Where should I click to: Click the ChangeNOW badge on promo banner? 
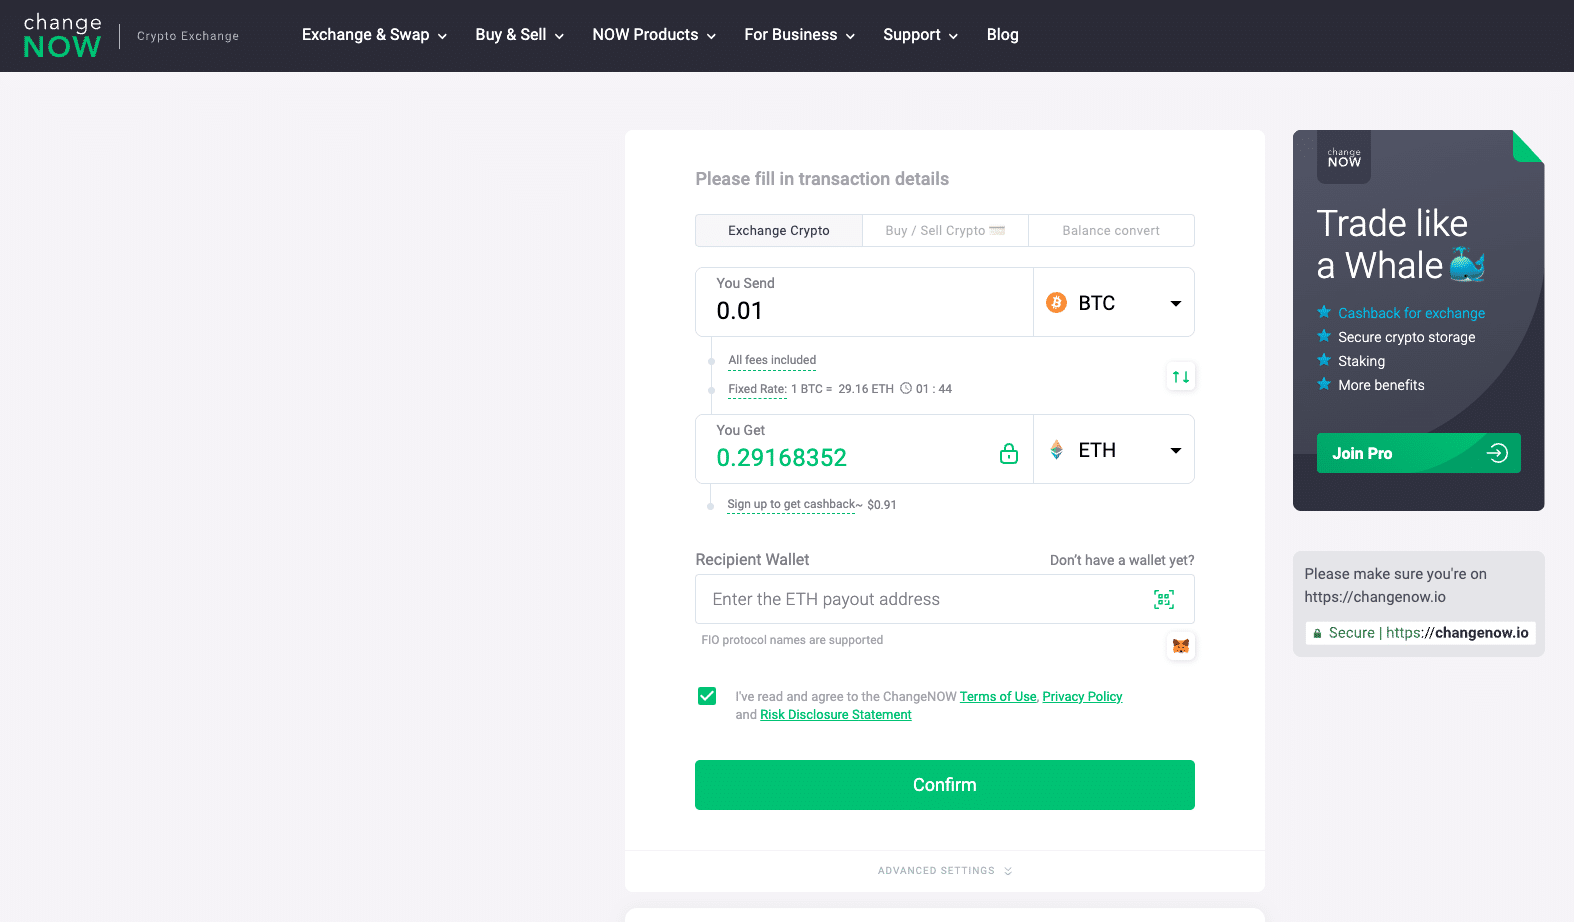(x=1344, y=157)
